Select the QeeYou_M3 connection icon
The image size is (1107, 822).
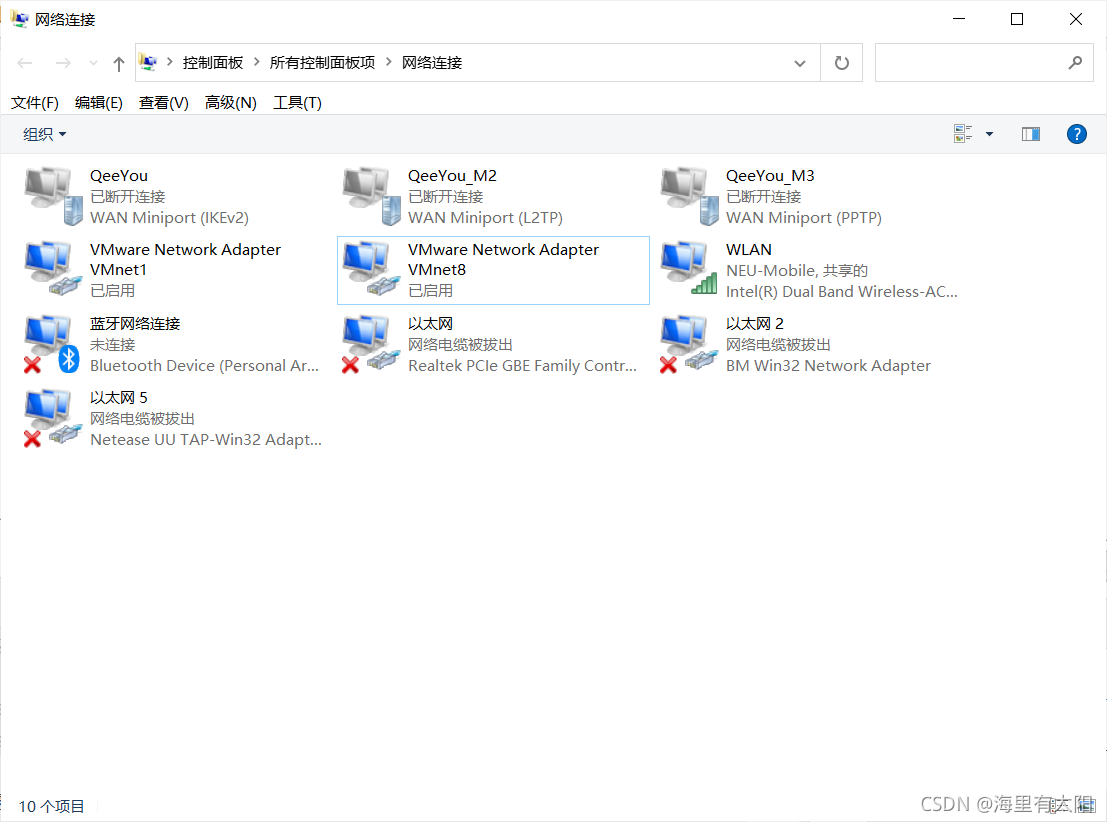690,196
